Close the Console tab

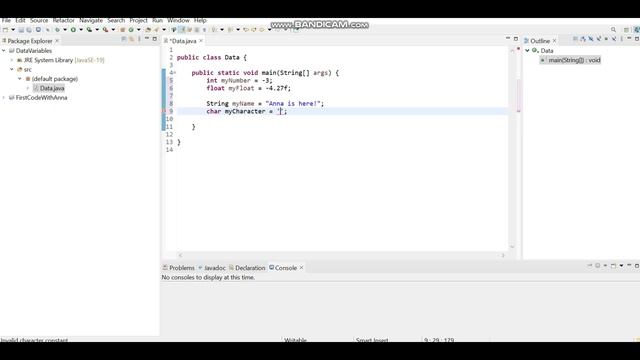tap(302, 268)
